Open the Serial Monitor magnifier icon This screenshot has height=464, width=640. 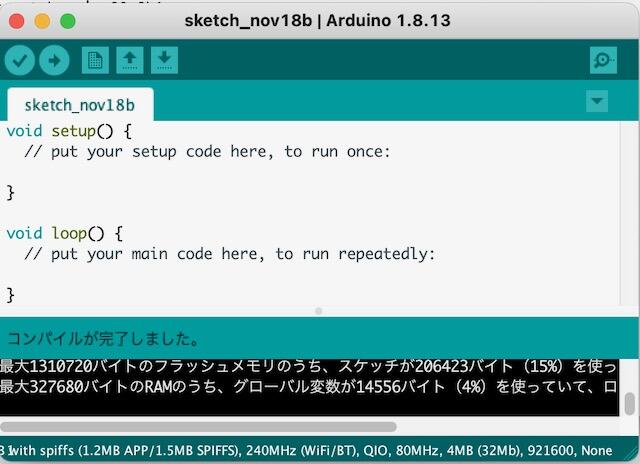click(x=603, y=60)
